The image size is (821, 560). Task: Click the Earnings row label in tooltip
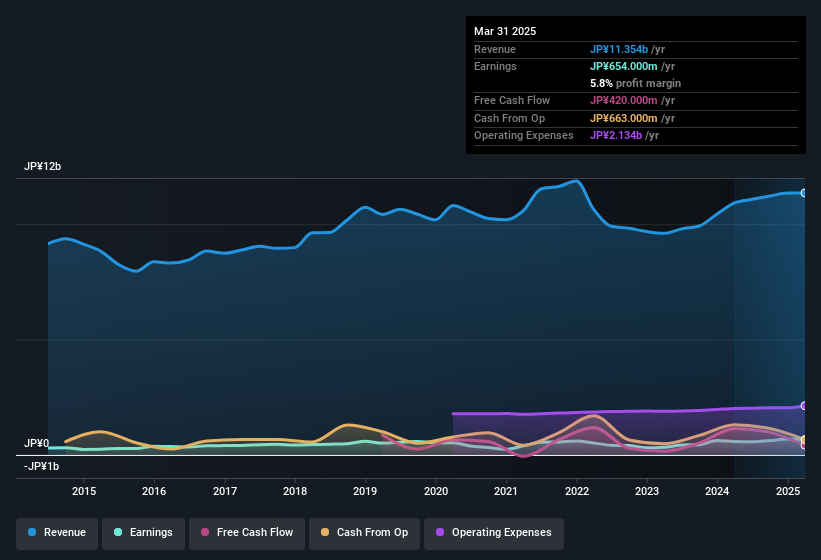click(x=495, y=66)
